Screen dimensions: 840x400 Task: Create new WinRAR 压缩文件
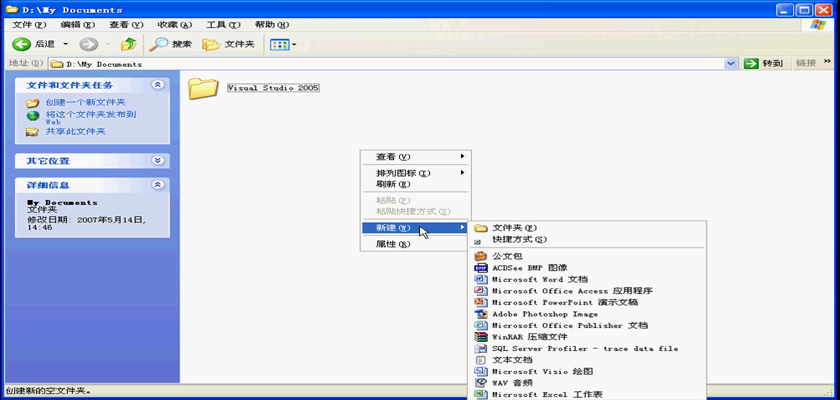[588, 337]
